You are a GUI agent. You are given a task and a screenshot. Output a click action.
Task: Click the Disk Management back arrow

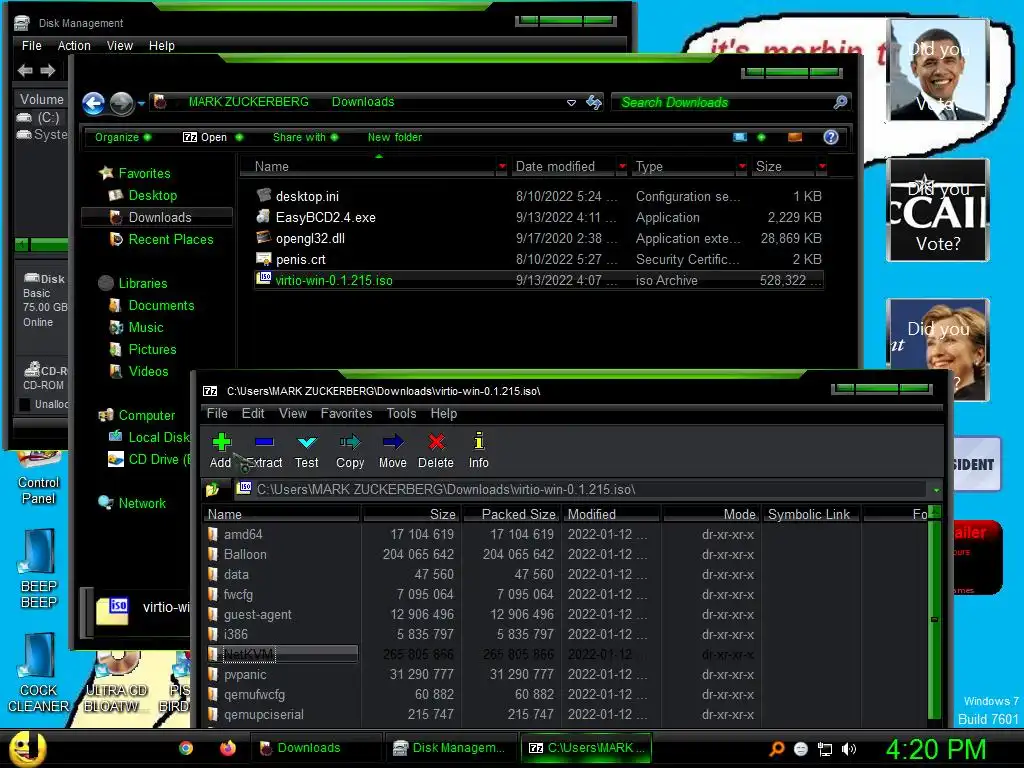click(x=25, y=71)
